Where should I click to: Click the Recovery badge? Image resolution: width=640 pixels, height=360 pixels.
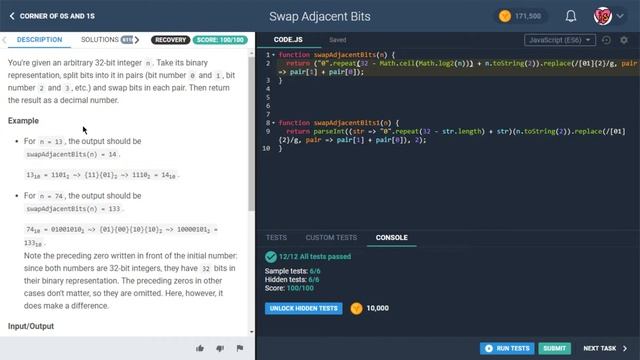[x=170, y=40]
